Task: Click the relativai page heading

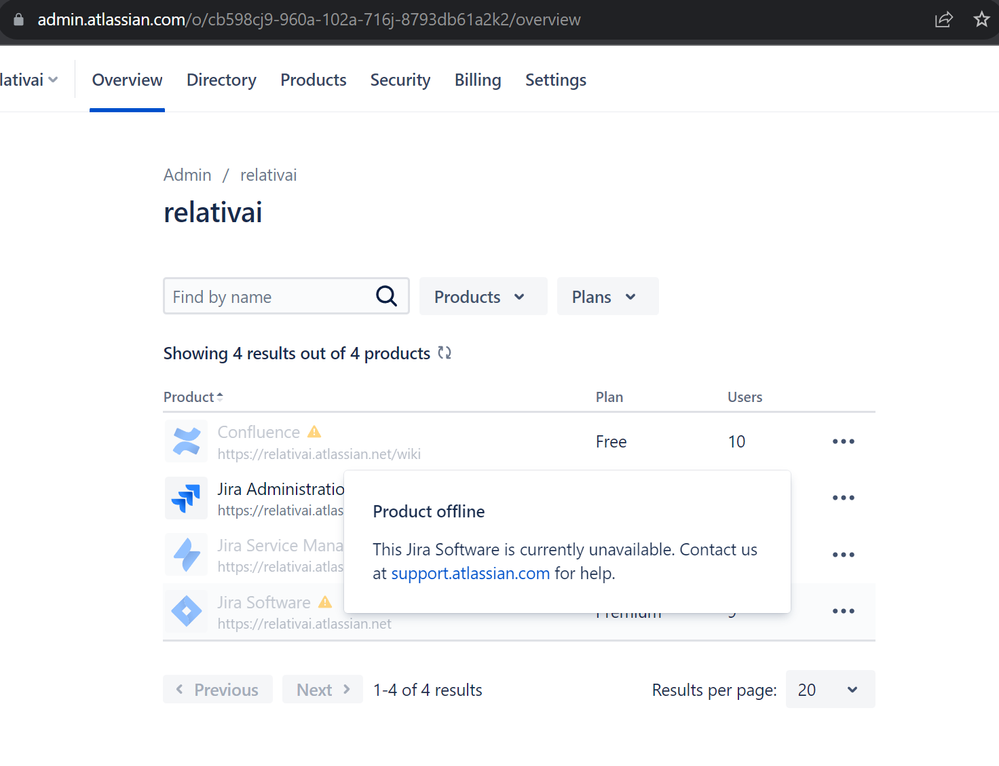Action: tap(213, 212)
